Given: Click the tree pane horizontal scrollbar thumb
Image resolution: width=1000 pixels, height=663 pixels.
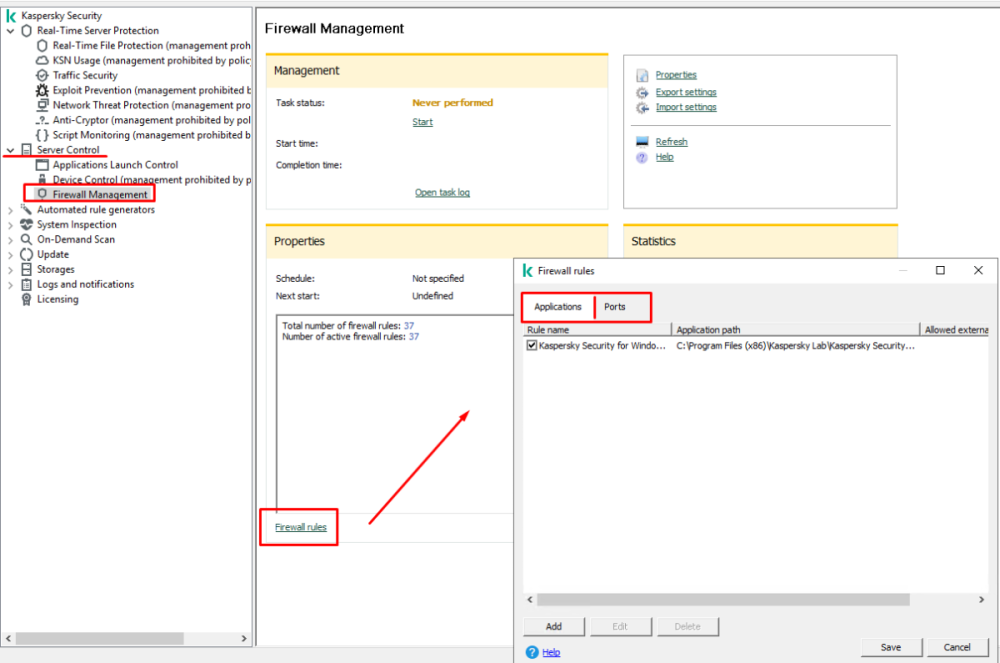Looking at the screenshot, I should [x=100, y=638].
